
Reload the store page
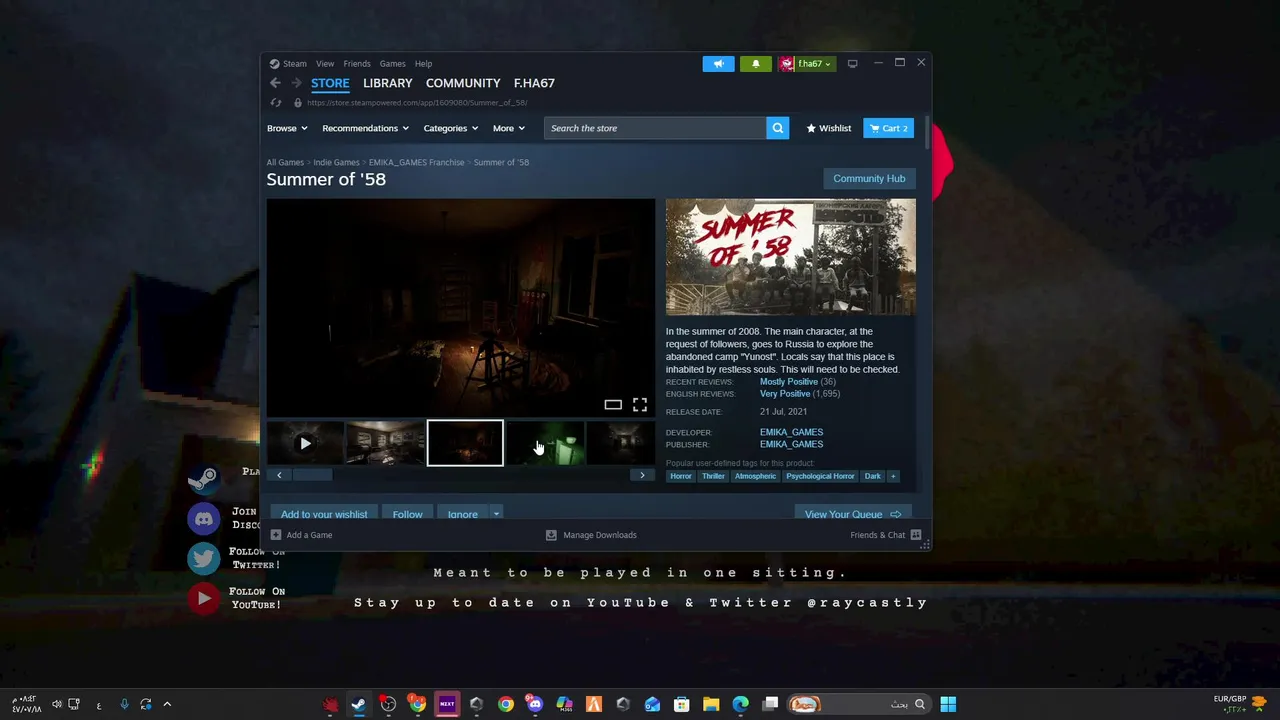[276, 102]
